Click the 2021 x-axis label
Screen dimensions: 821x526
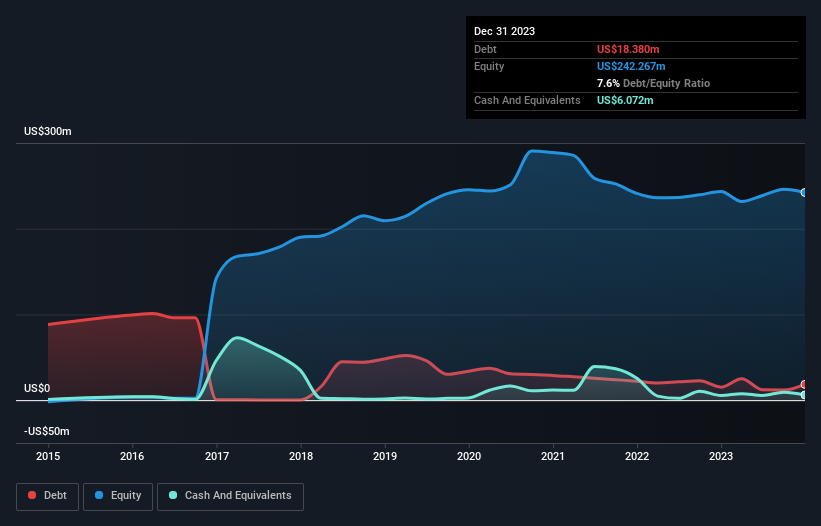[553, 456]
